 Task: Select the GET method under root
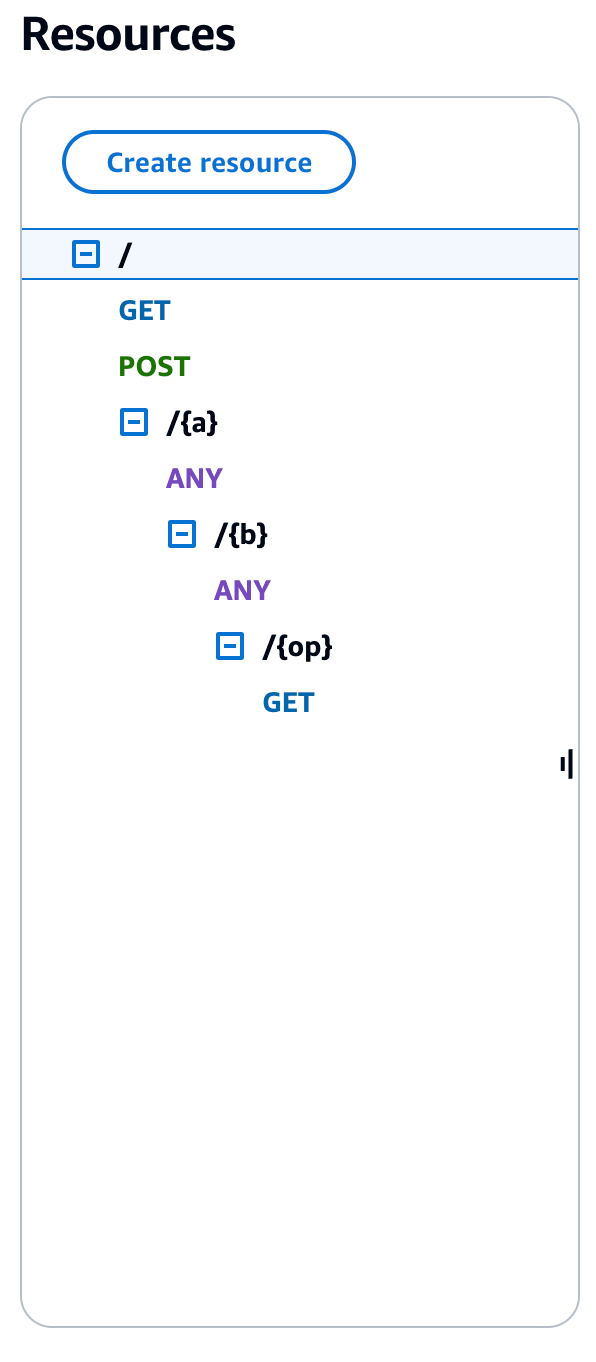coord(143,310)
